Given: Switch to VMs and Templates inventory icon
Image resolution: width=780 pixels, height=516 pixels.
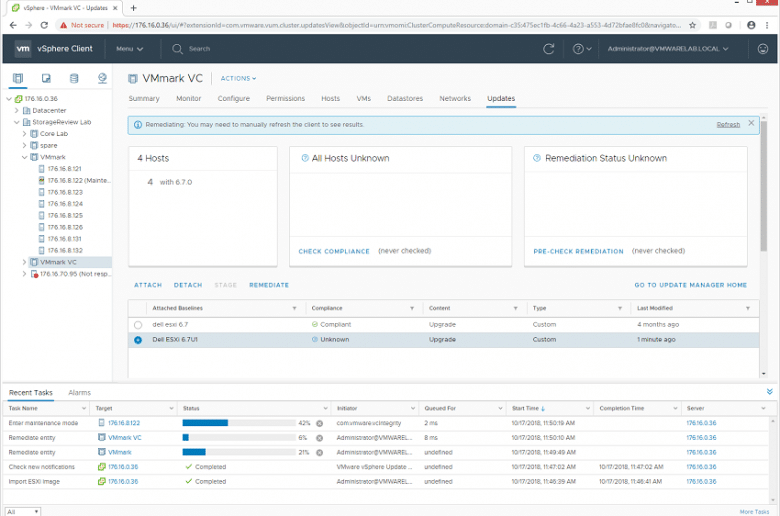Looking at the screenshot, I should 46,78.
